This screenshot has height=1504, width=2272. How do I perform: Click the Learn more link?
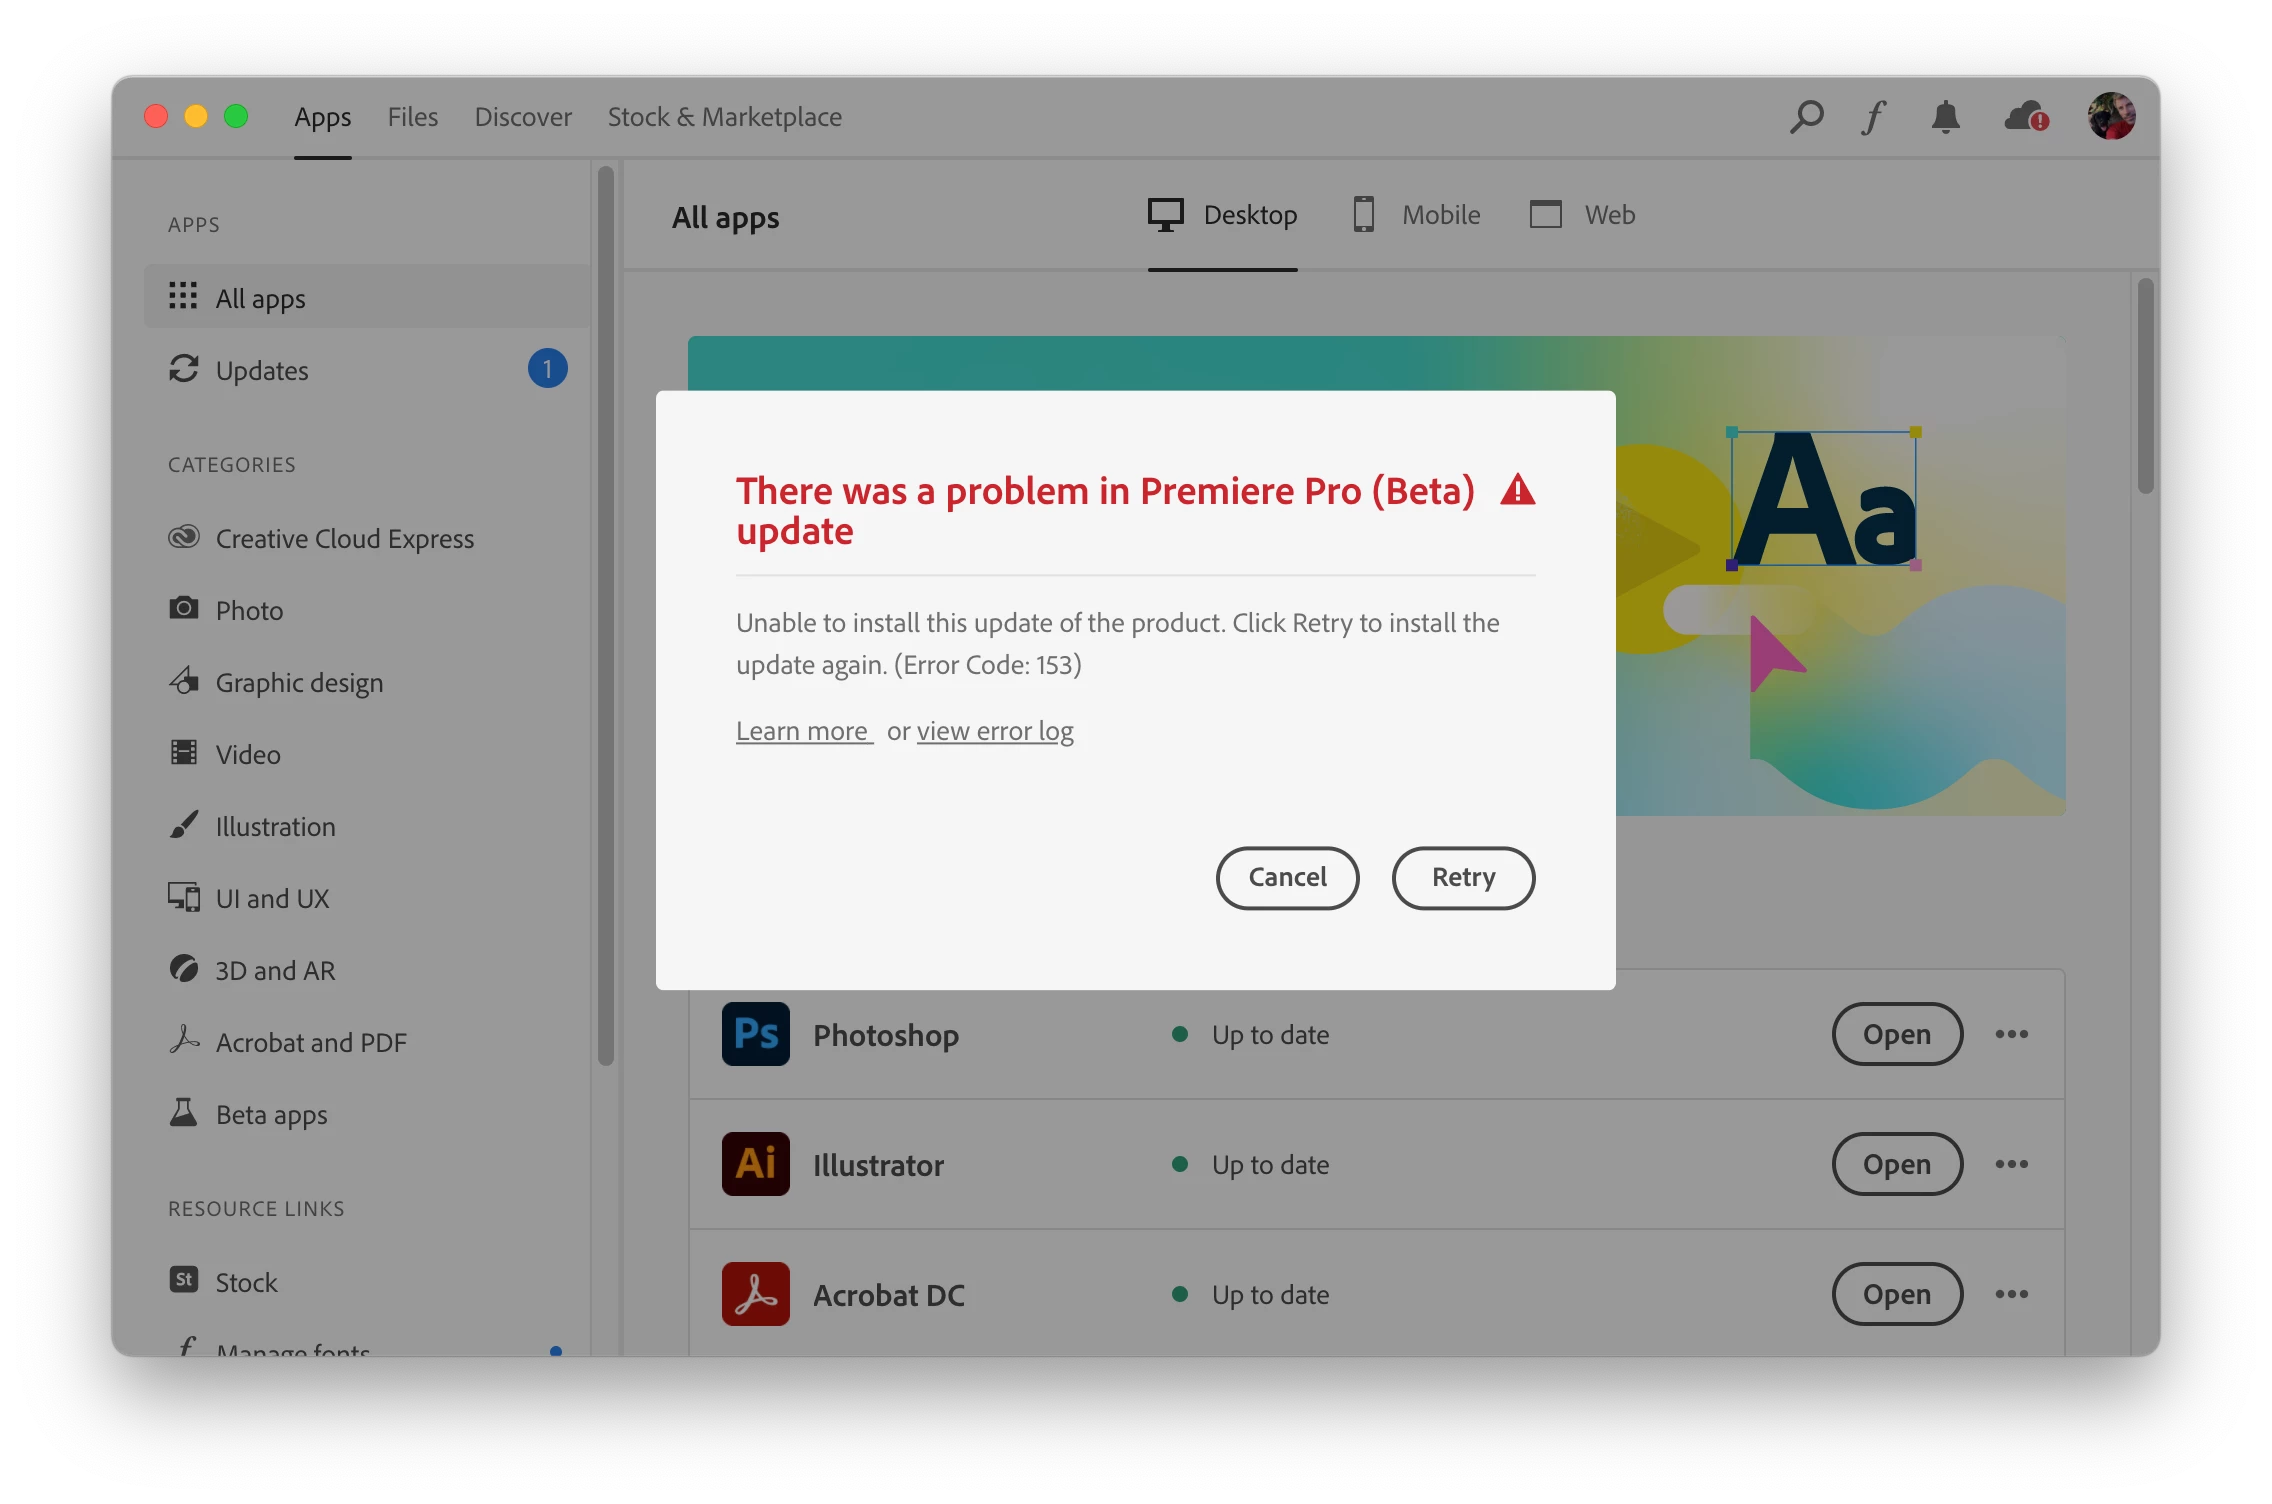pos(802,731)
